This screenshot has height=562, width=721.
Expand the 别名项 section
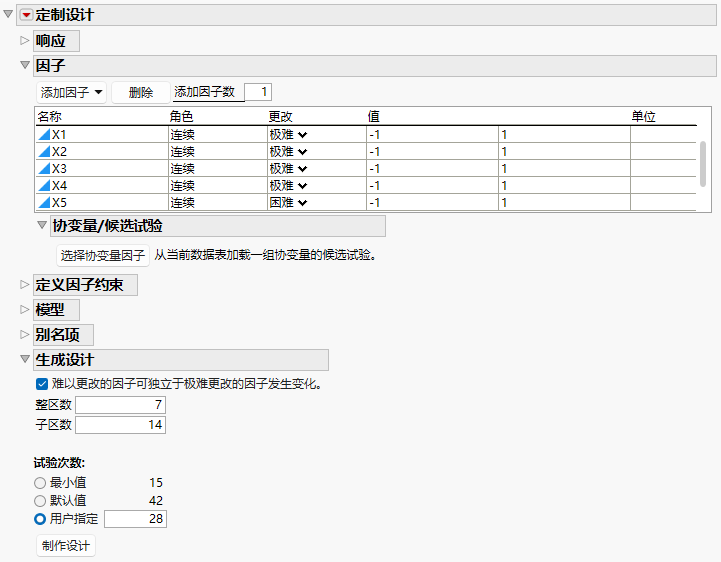(24, 334)
